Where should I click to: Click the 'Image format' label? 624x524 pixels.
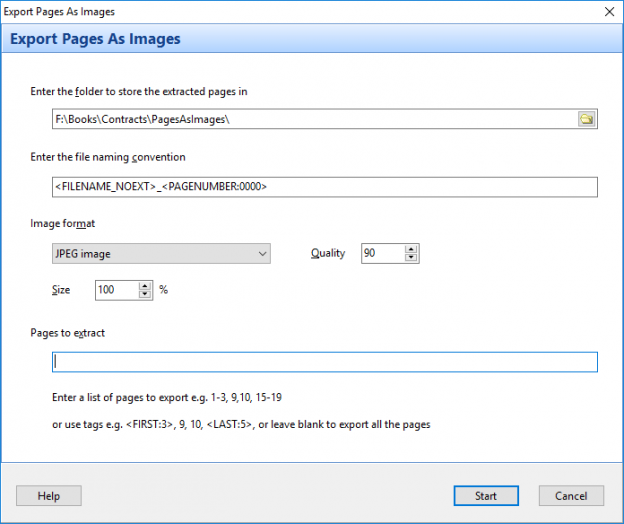[62, 224]
